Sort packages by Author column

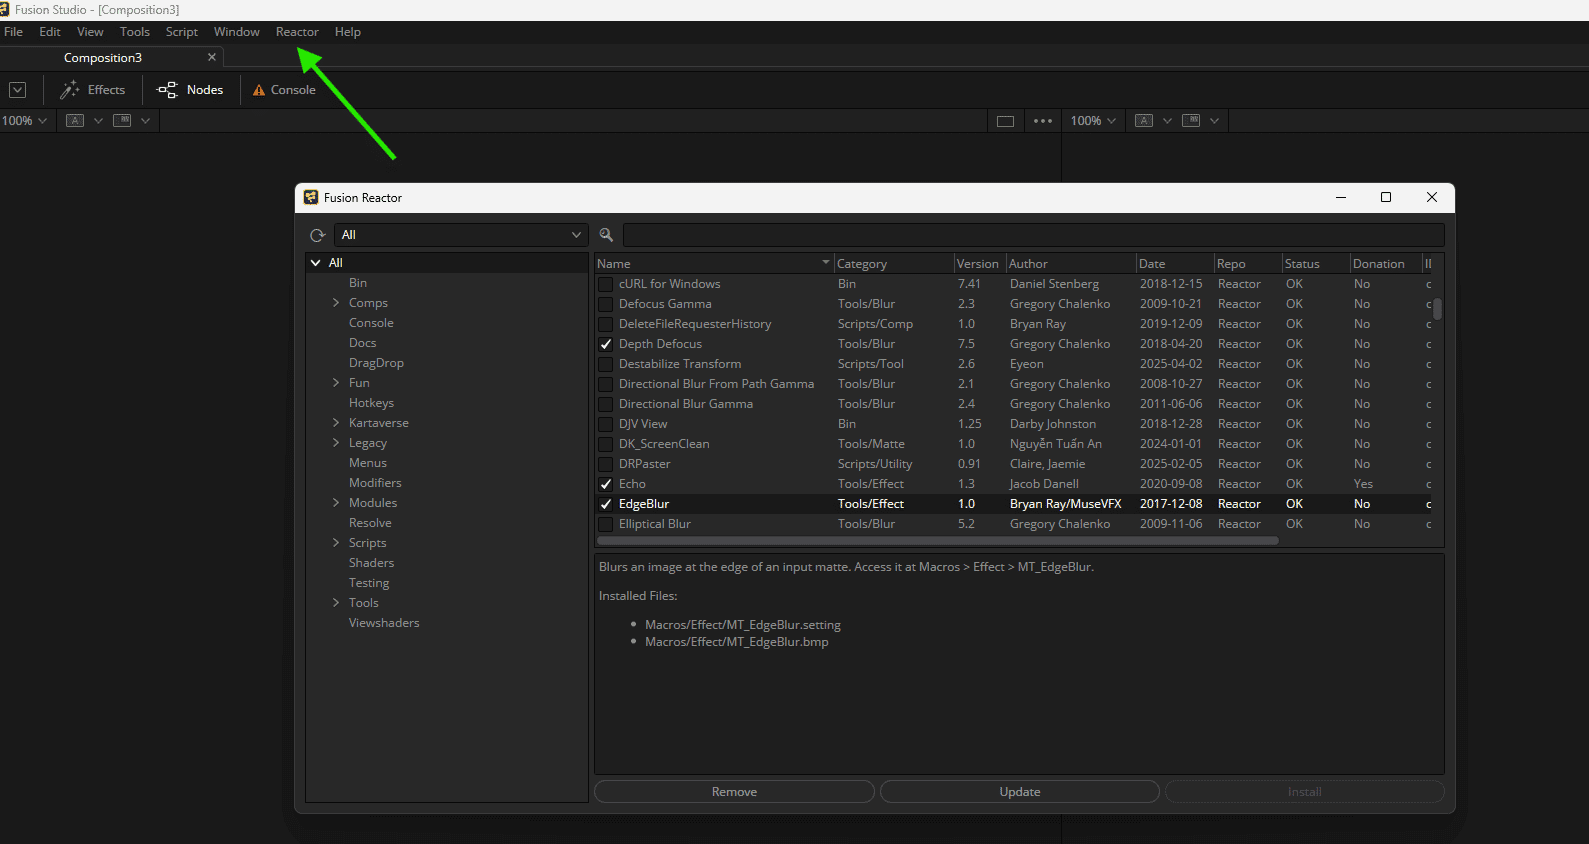(1070, 264)
